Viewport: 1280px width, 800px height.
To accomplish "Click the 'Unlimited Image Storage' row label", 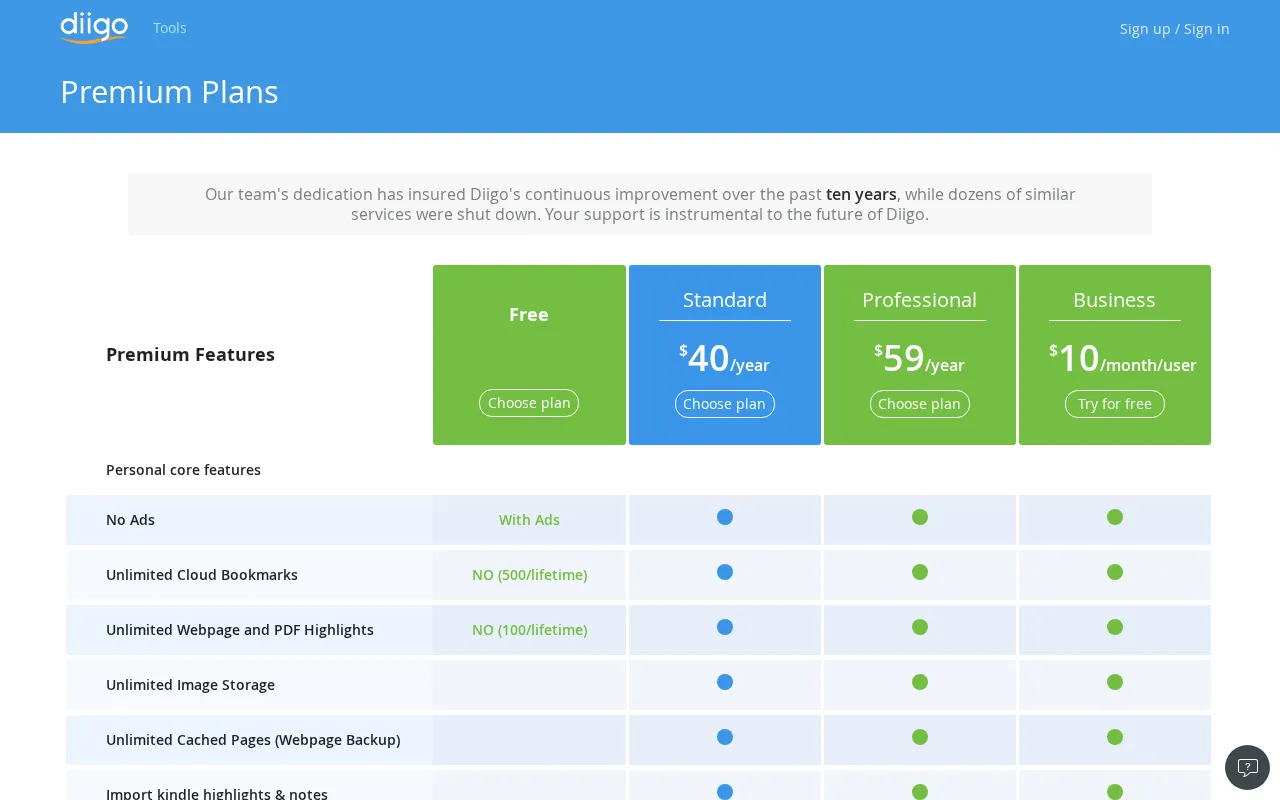I will [190, 685].
